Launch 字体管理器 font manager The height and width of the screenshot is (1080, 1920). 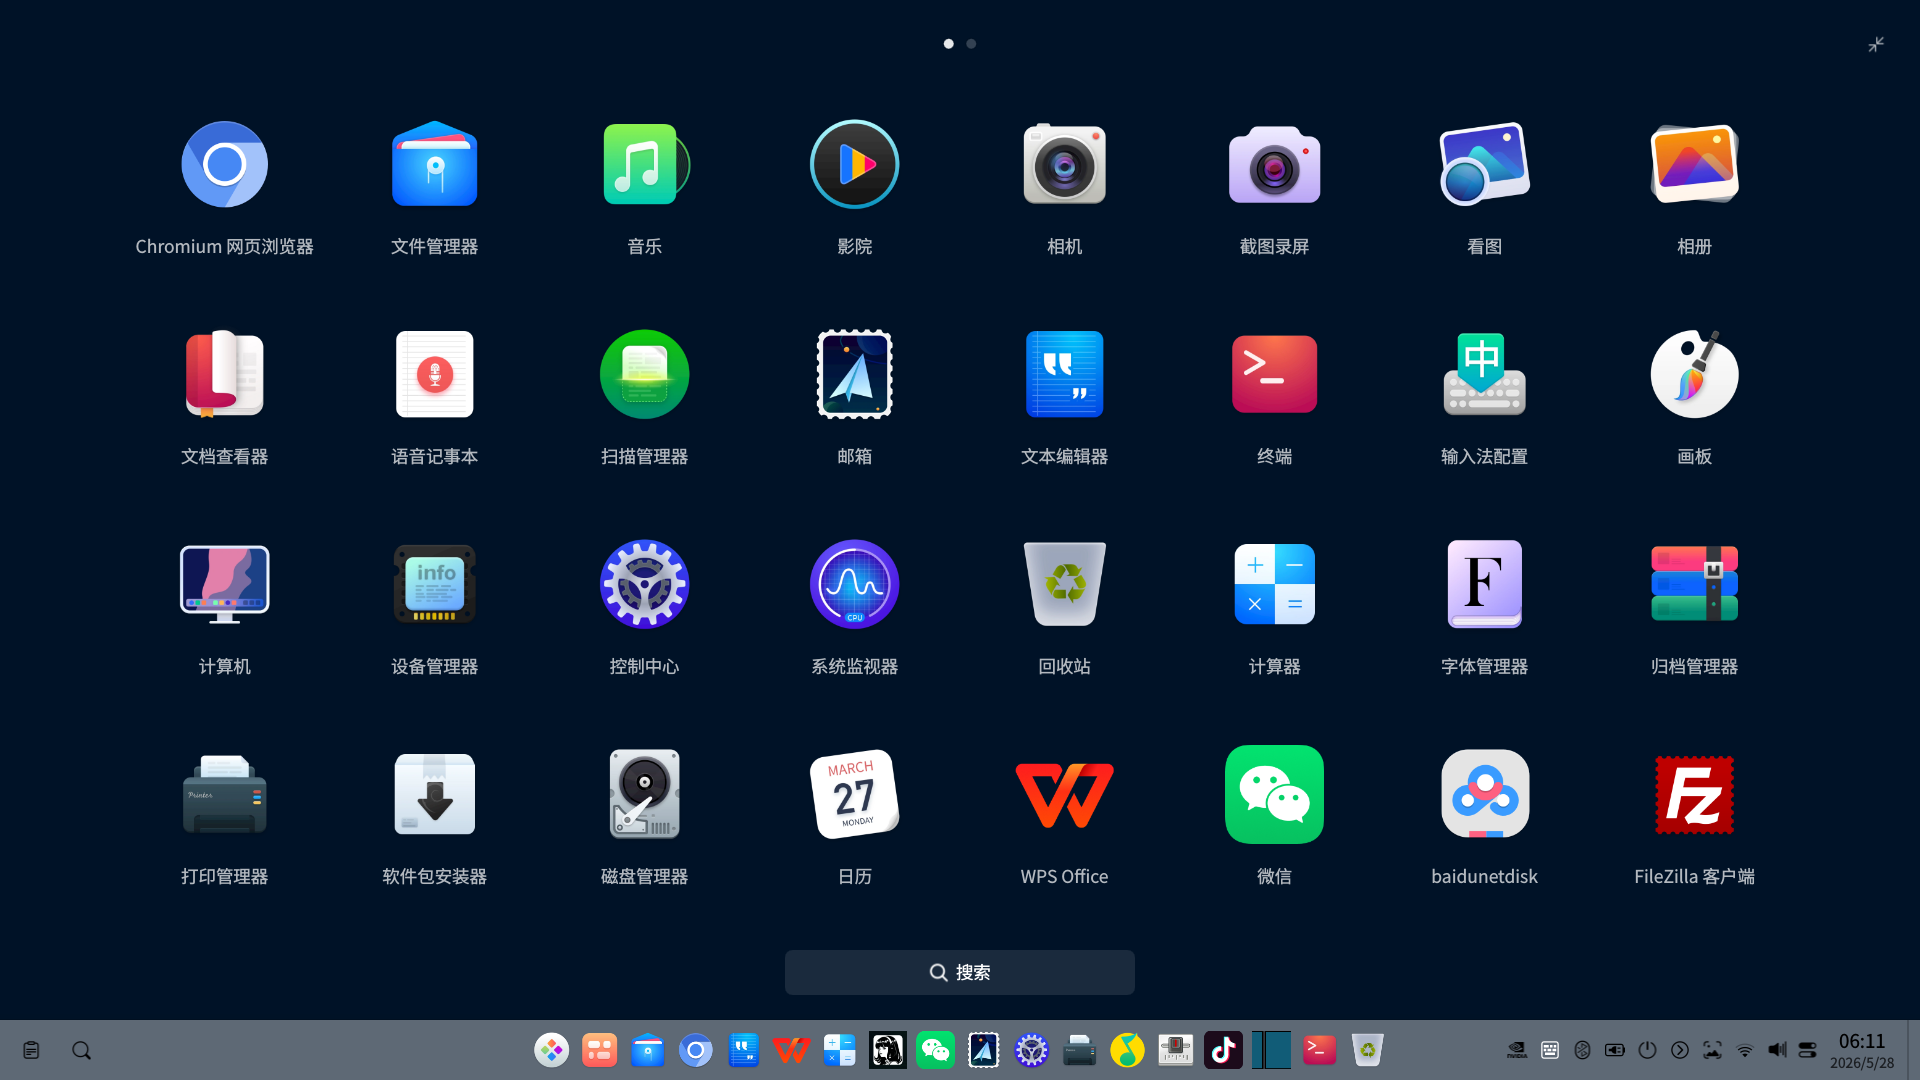[x=1484, y=585]
